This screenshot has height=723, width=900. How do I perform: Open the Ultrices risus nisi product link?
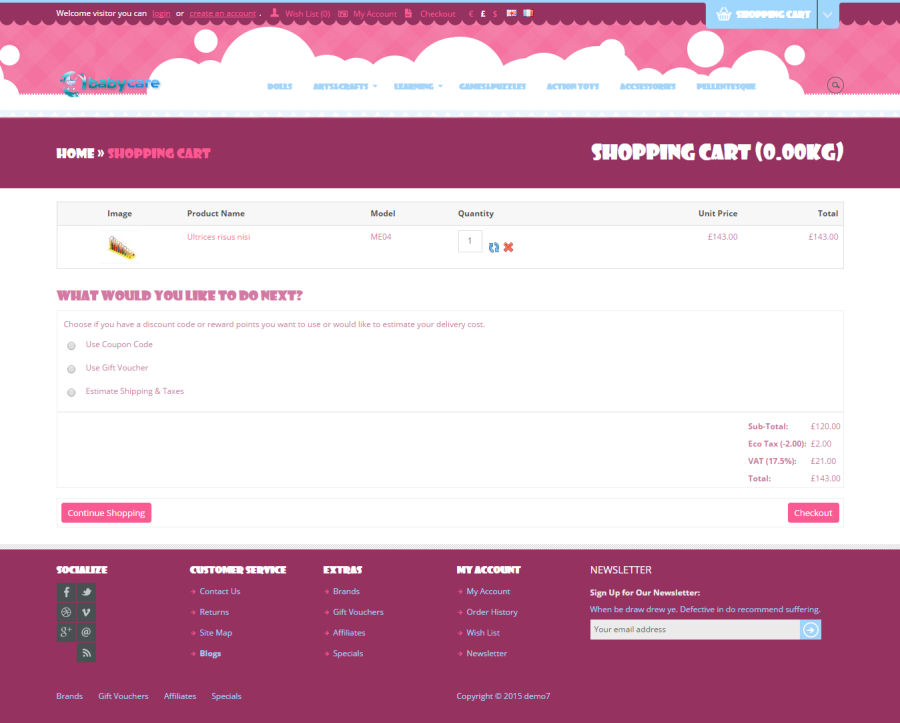pyautogui.click(x=219, y=237)
